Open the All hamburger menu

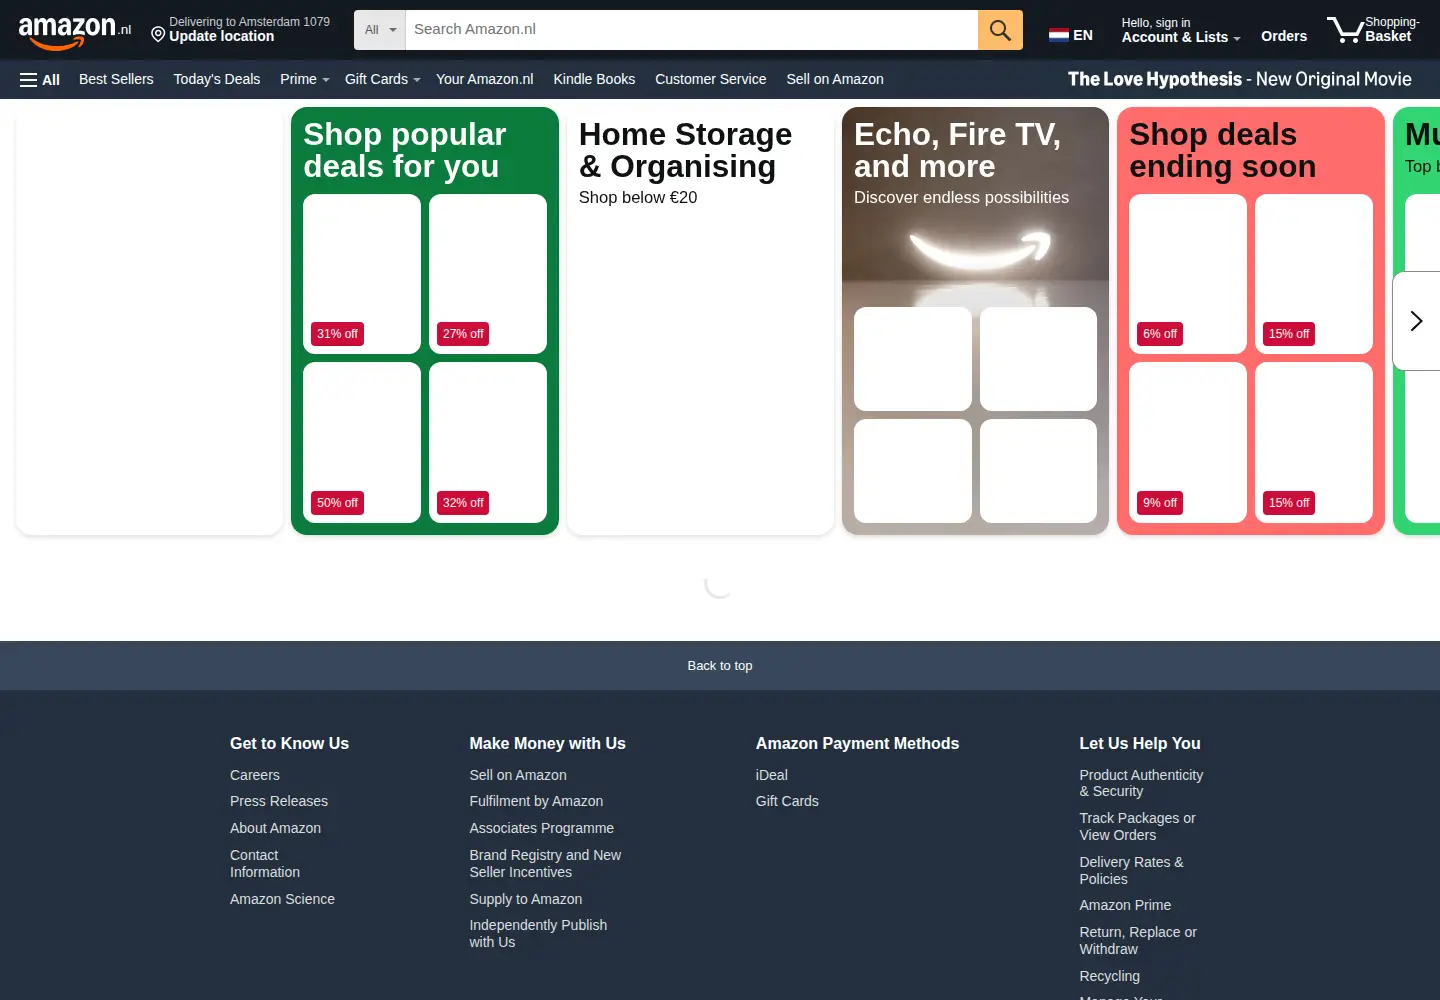tap(40, 80)
